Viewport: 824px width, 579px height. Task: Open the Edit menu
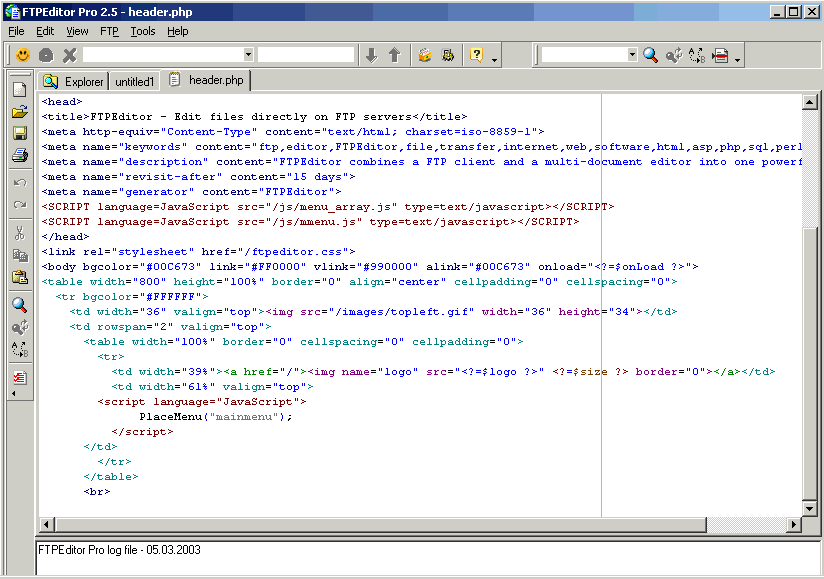pos(45,32)
